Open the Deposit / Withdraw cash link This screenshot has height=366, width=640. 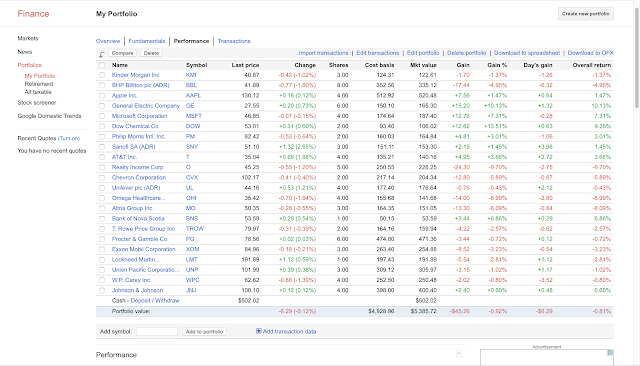click(155, 301)
